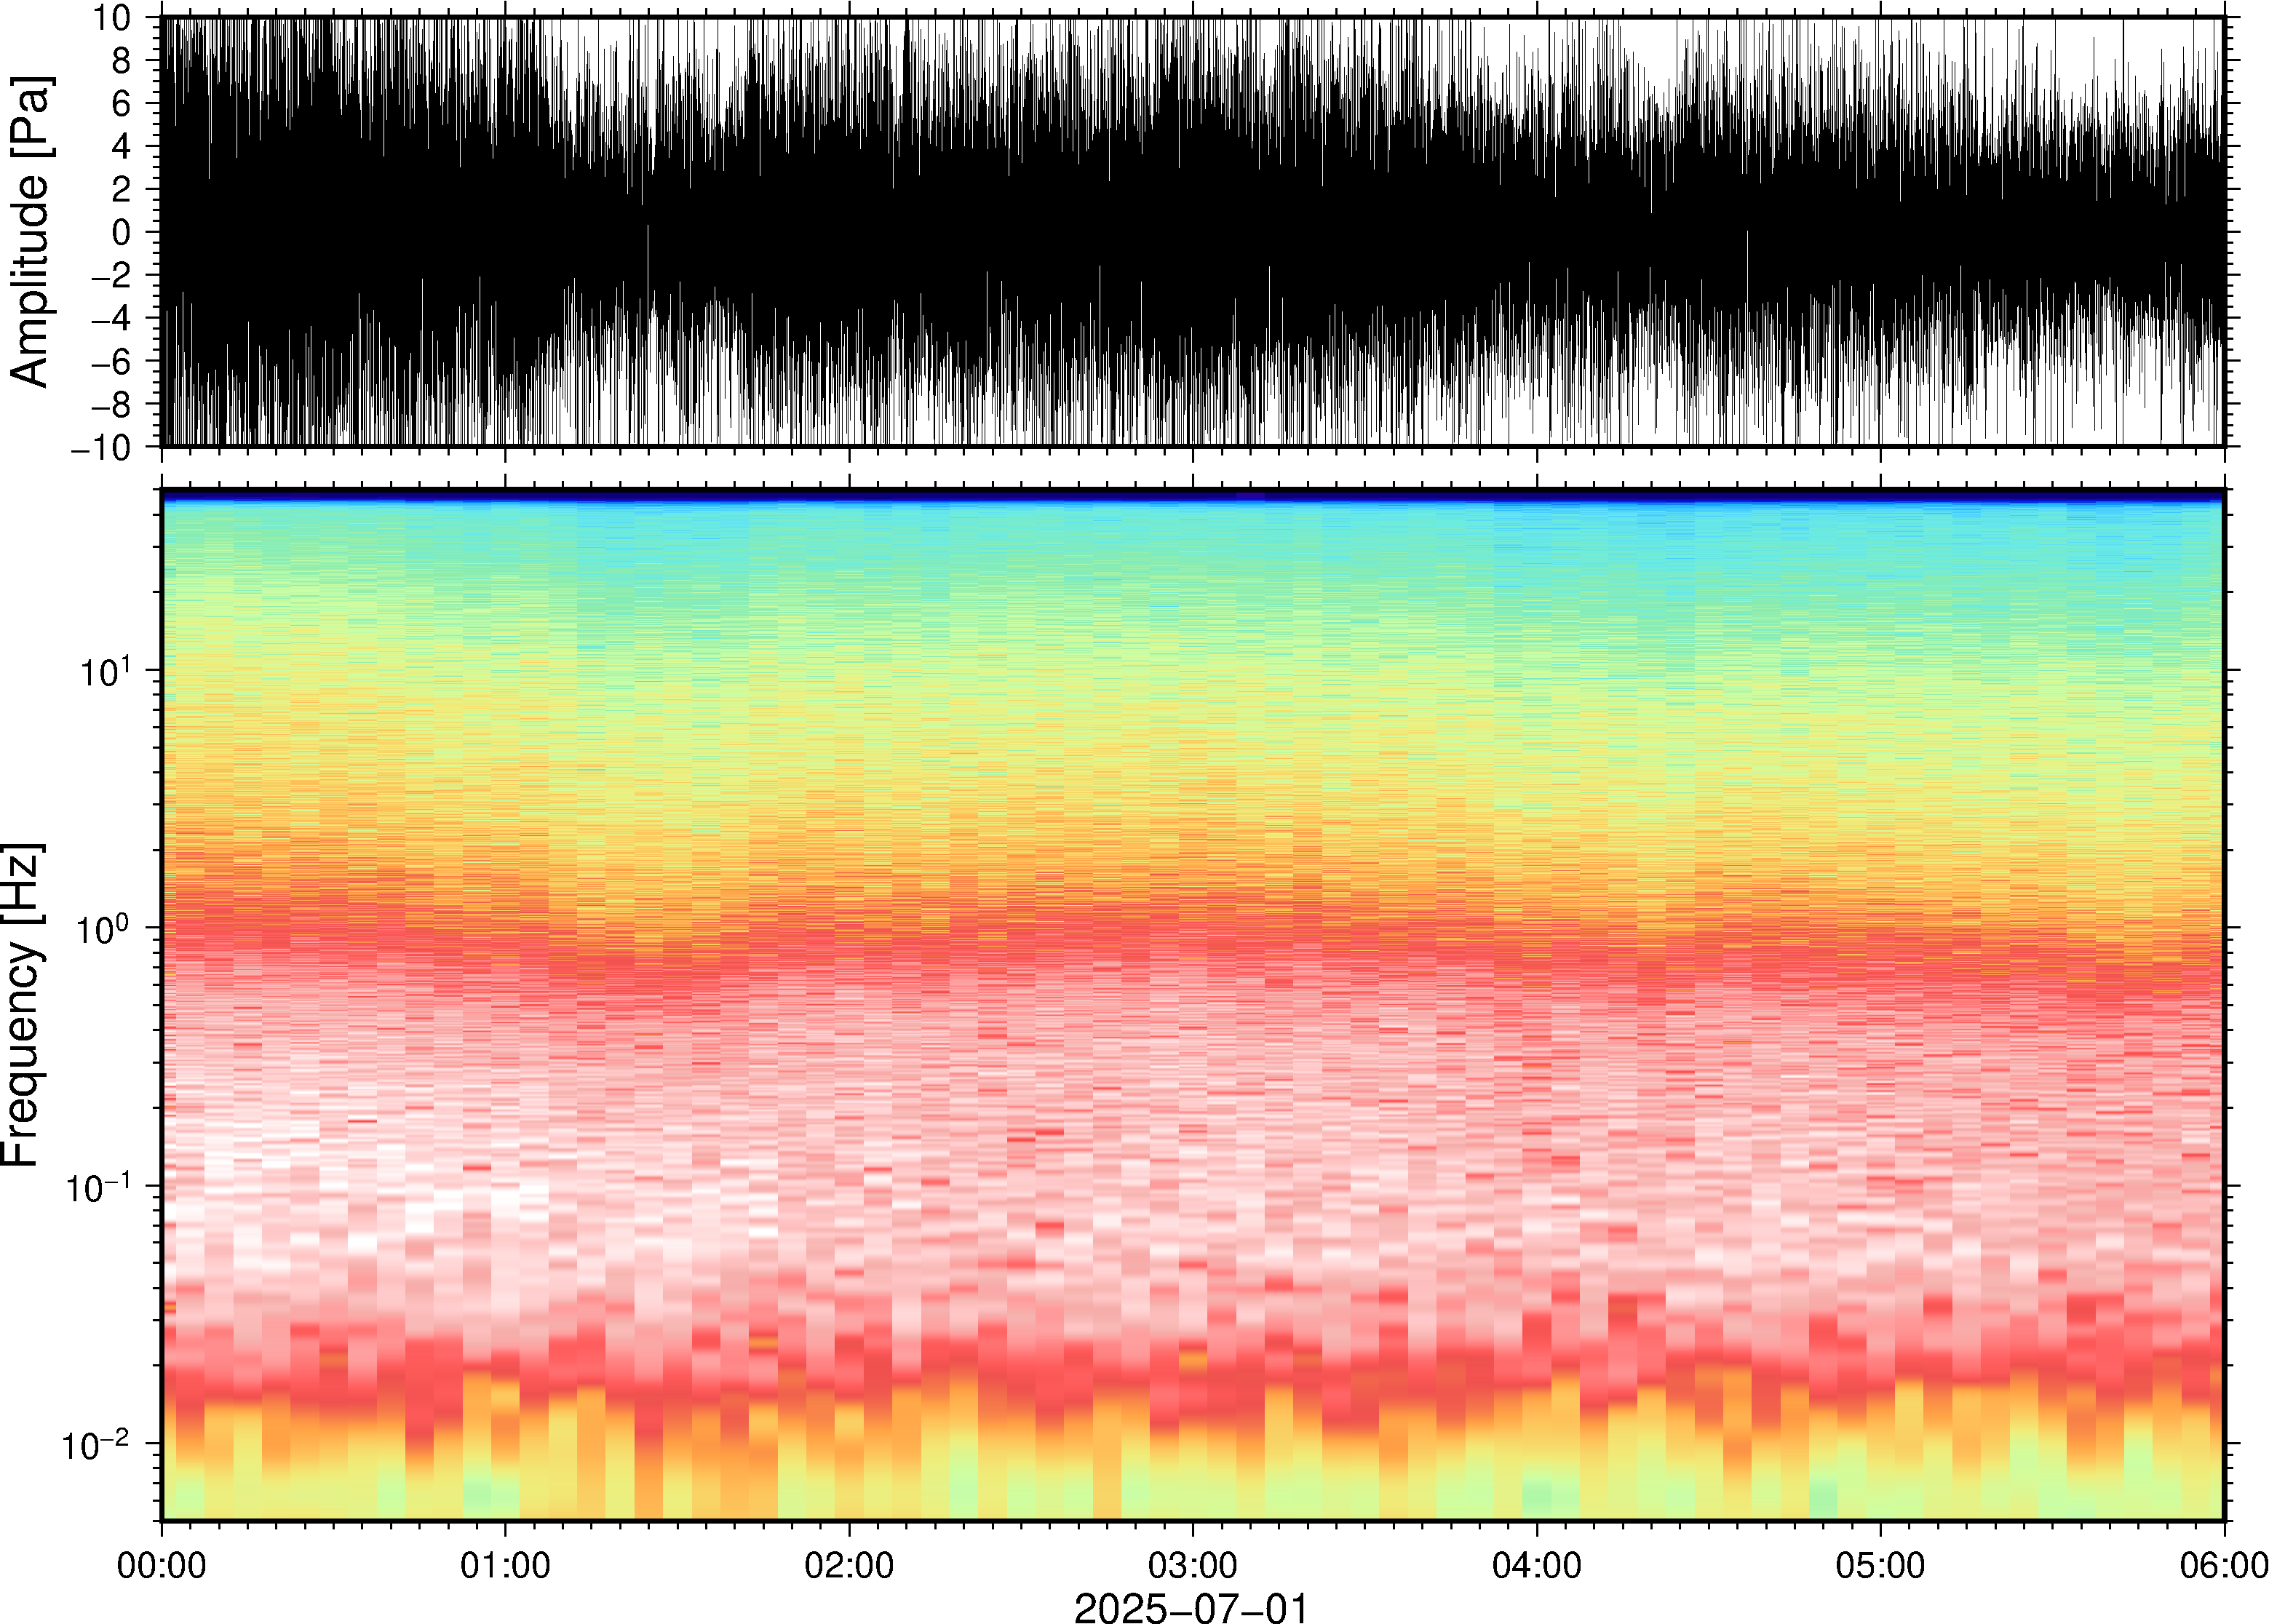
Task: Click the date label '2025-07-01'
Action: 1191,1607
